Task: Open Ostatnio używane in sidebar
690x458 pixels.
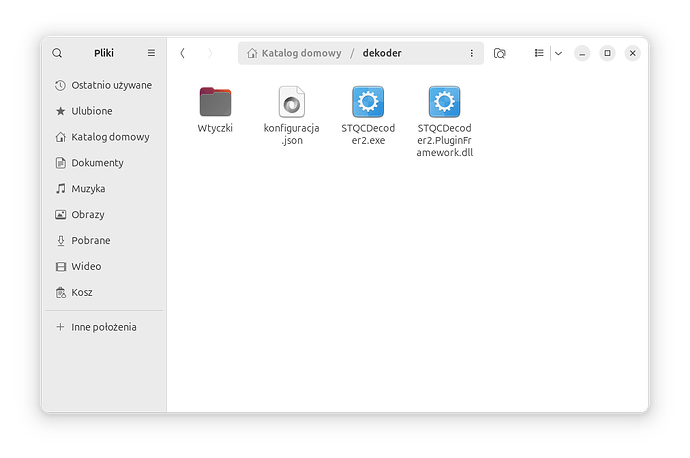Action: point(111,85)
